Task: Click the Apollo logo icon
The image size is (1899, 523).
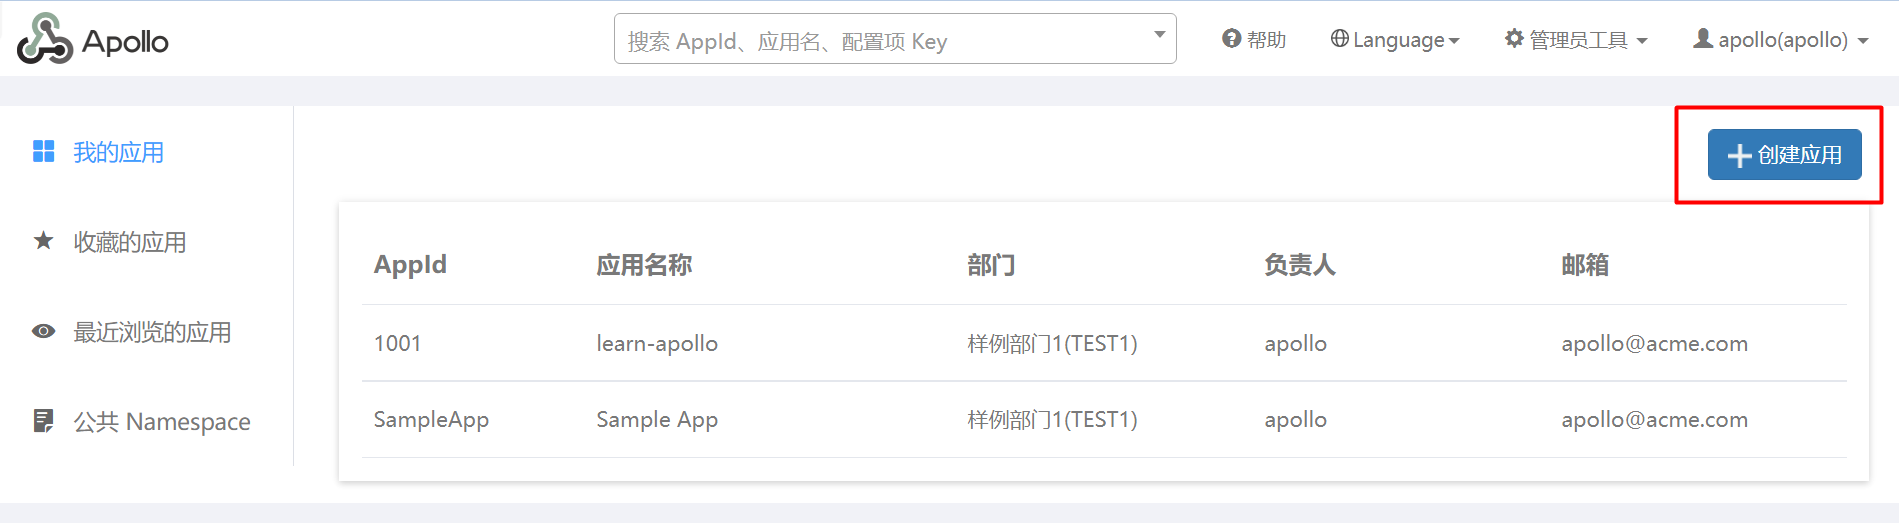Action: click(x=45, y=39)
